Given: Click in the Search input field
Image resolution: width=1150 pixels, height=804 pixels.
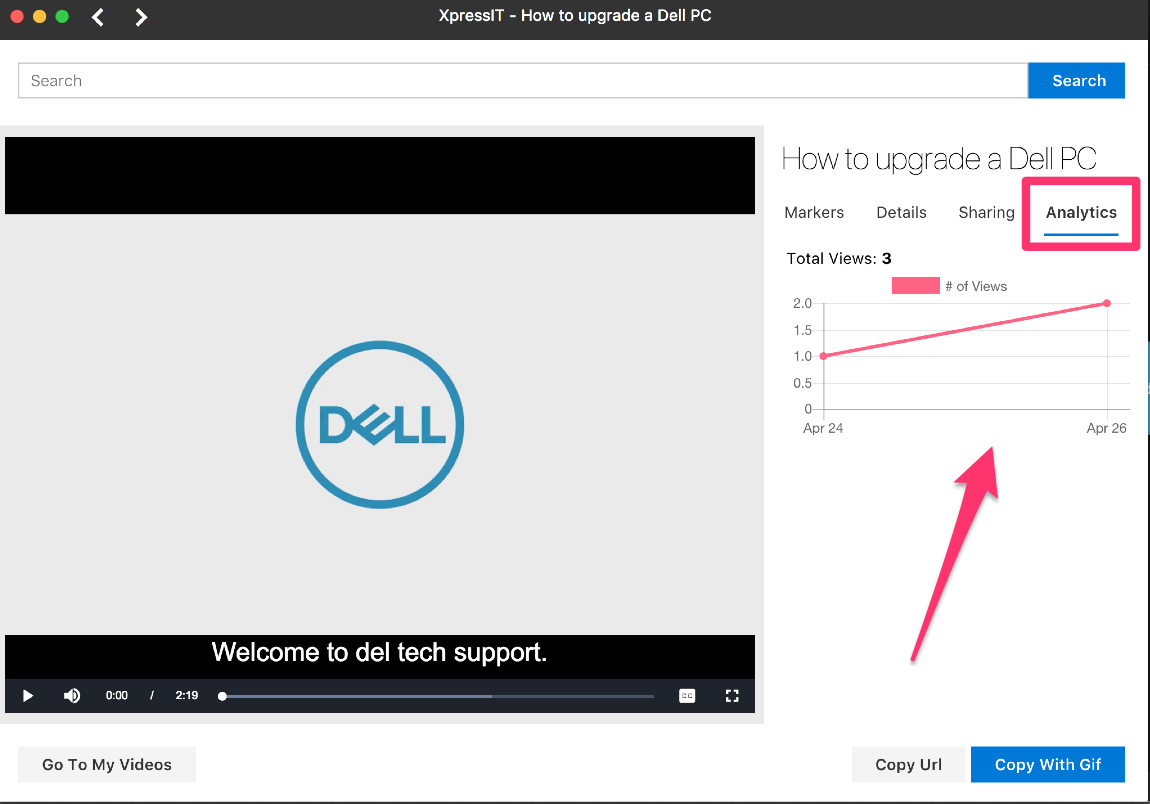Looking at the screenshot, I should click(x=523, y=81).
